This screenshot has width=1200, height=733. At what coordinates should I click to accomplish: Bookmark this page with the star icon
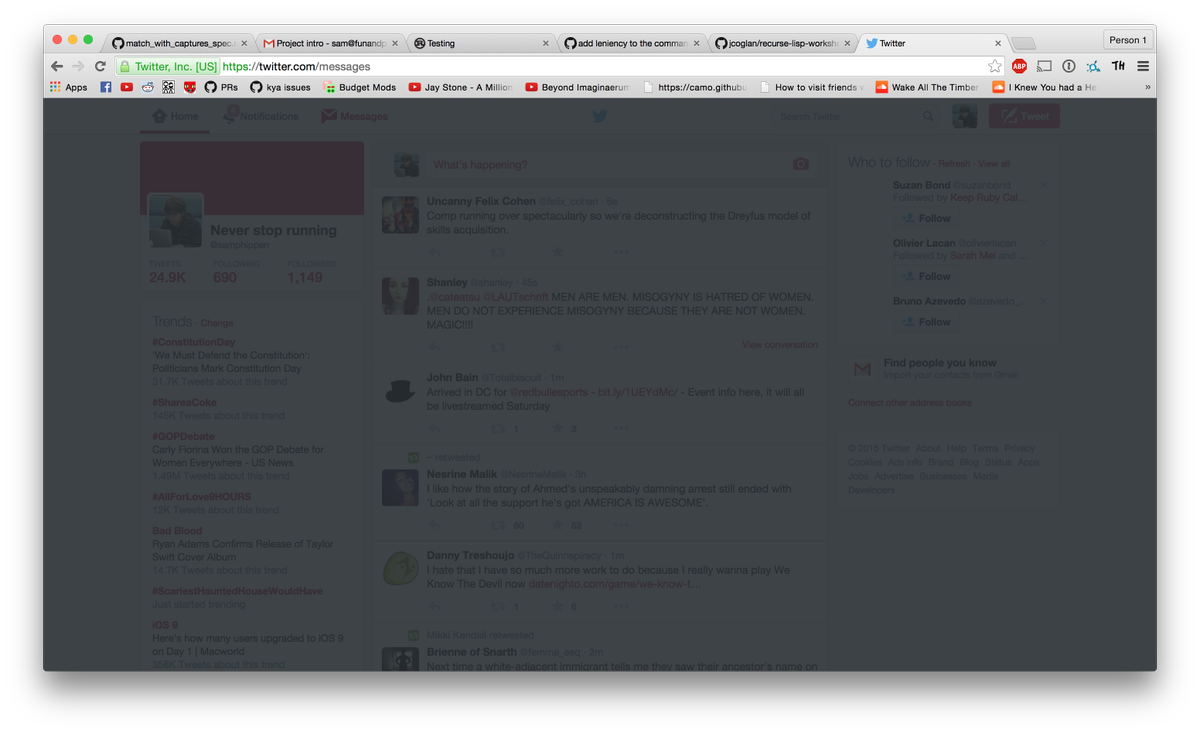(994, 66)
